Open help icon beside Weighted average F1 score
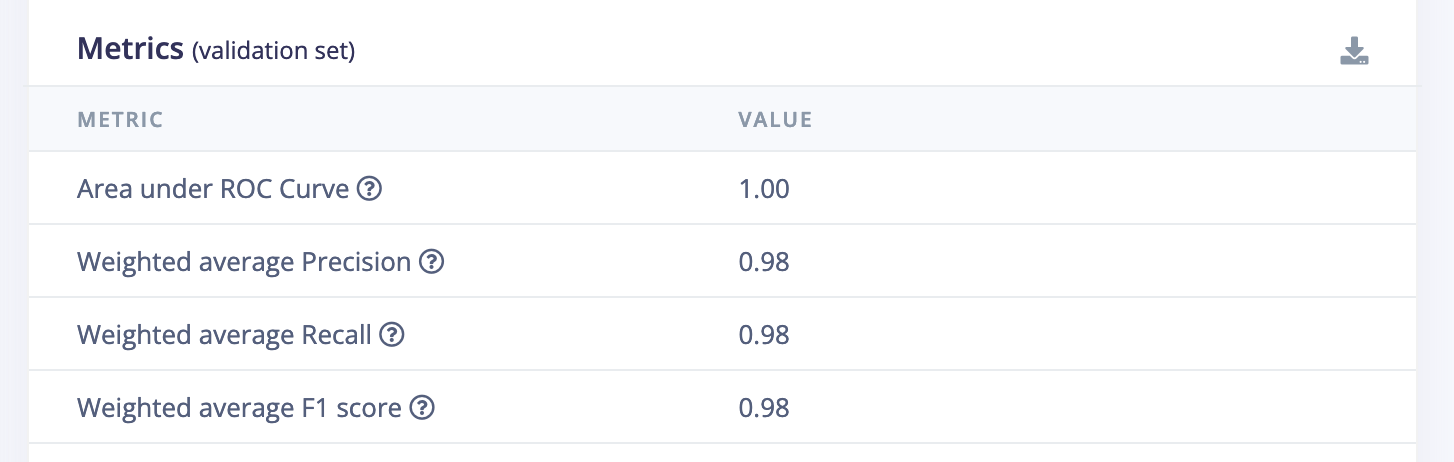The height and width of the screenshot is (462, 1454). click(423, 408)
